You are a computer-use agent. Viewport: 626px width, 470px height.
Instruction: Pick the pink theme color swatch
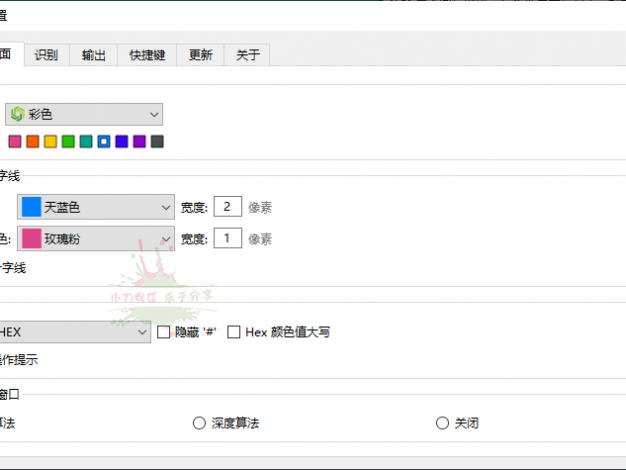coord(15,141)
